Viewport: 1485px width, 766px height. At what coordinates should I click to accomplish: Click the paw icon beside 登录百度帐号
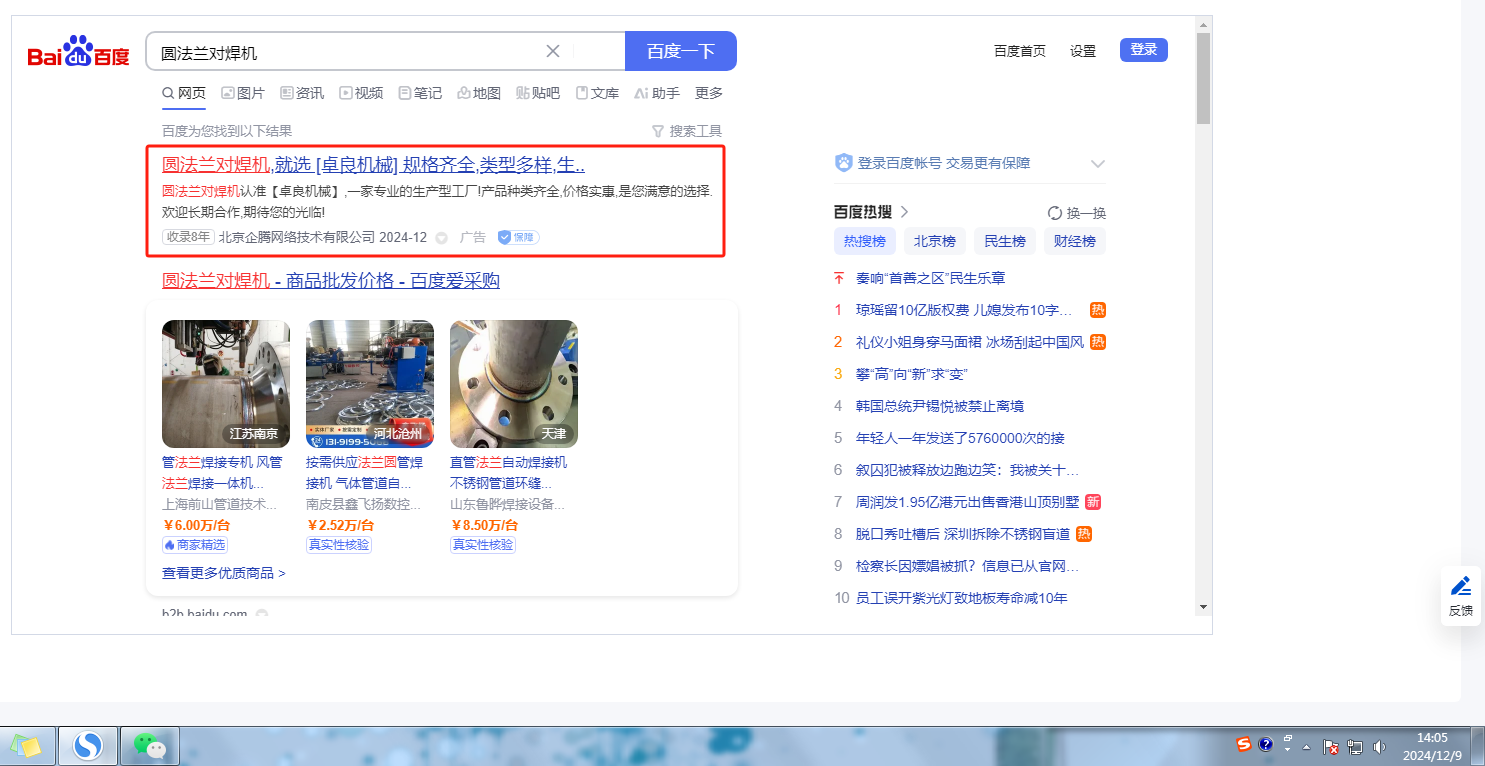coord(844,163)
